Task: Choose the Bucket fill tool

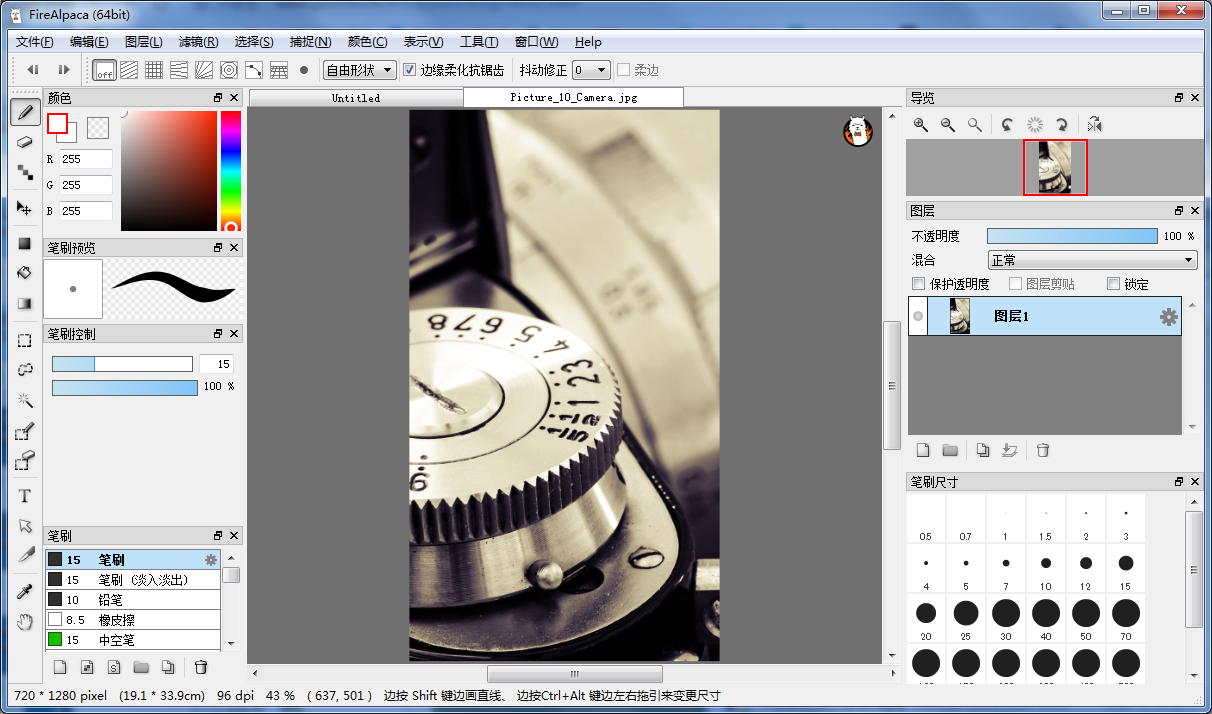Action: click(x=25, y=273)
